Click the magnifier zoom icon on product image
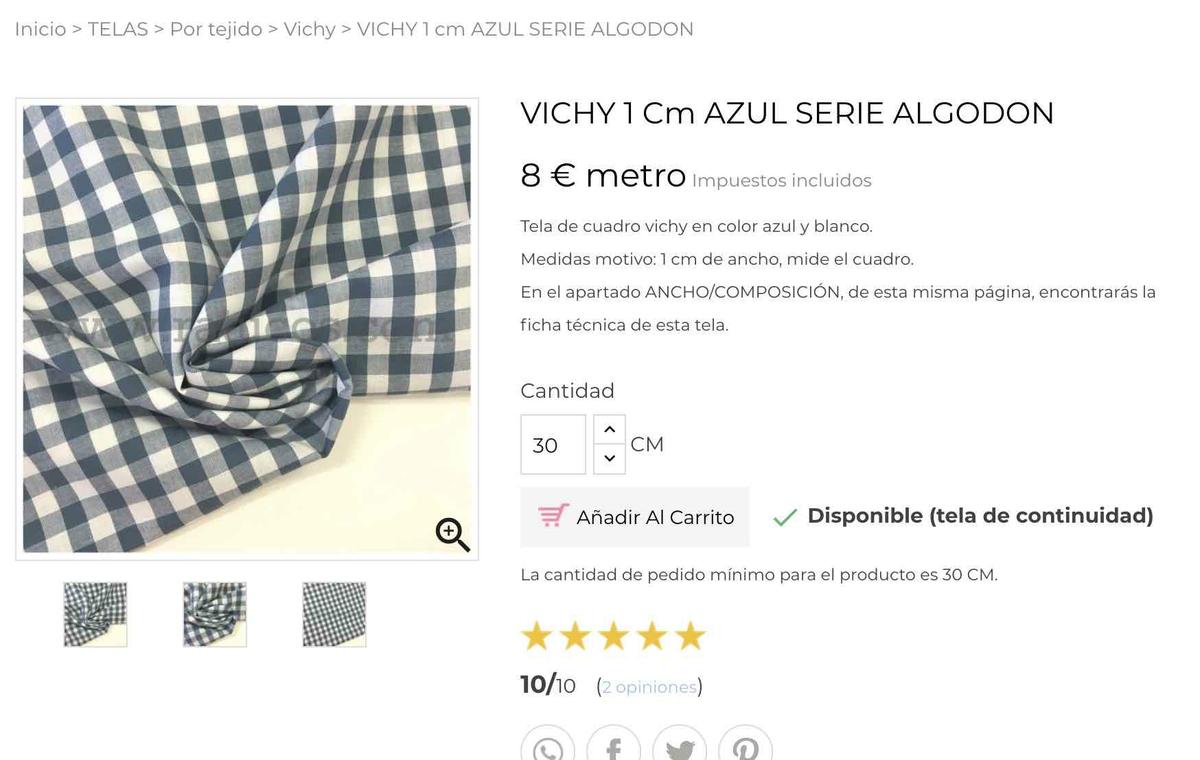Image resolution: width=1200 pixels, height=760 pixels. [452, 534]
